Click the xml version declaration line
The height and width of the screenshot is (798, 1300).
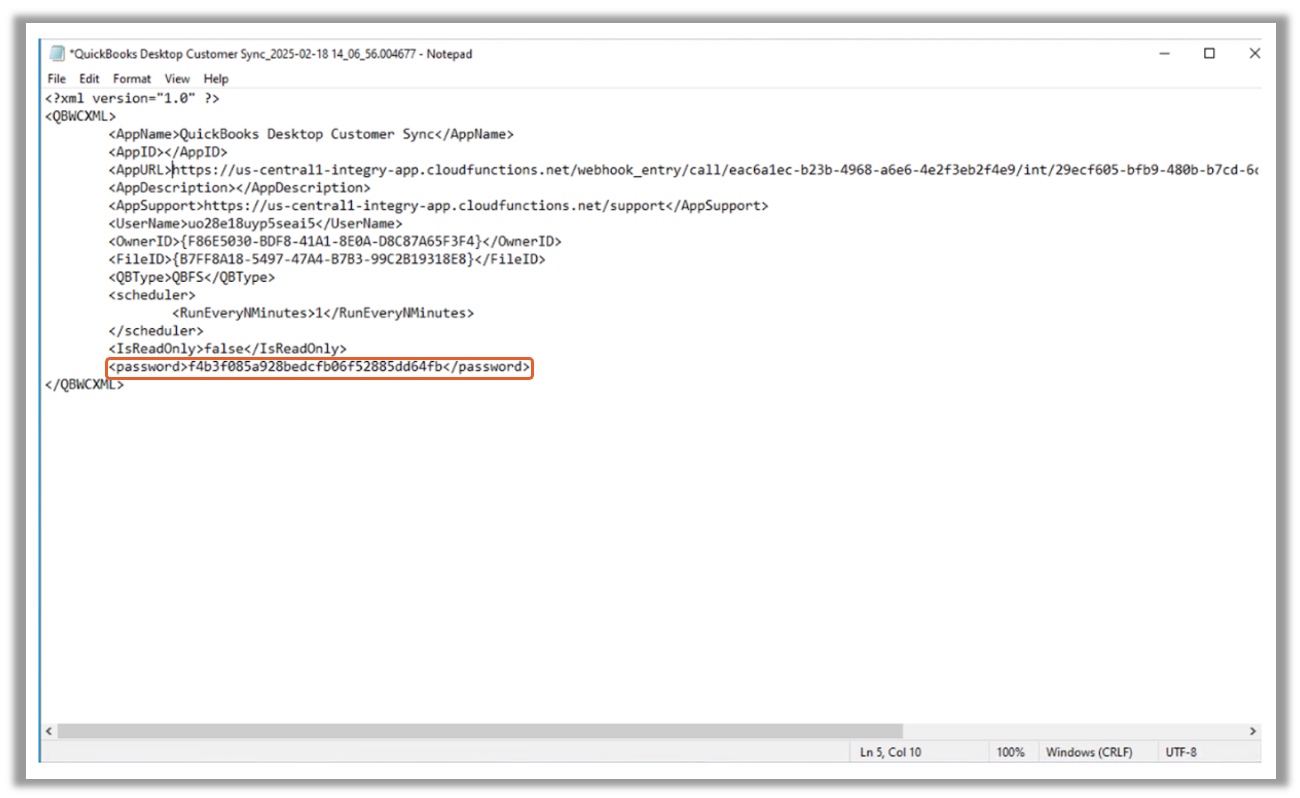[132, 98]
